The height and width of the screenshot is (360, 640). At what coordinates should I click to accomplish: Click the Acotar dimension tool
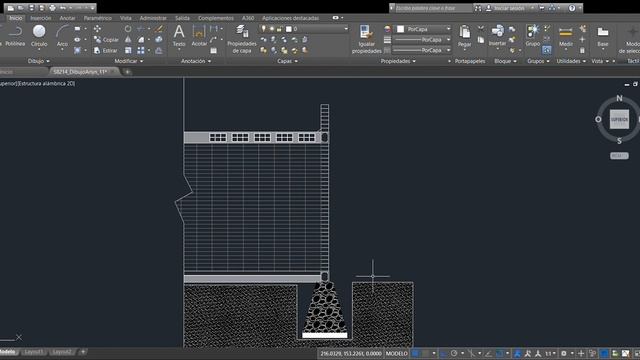click(199, 36)
